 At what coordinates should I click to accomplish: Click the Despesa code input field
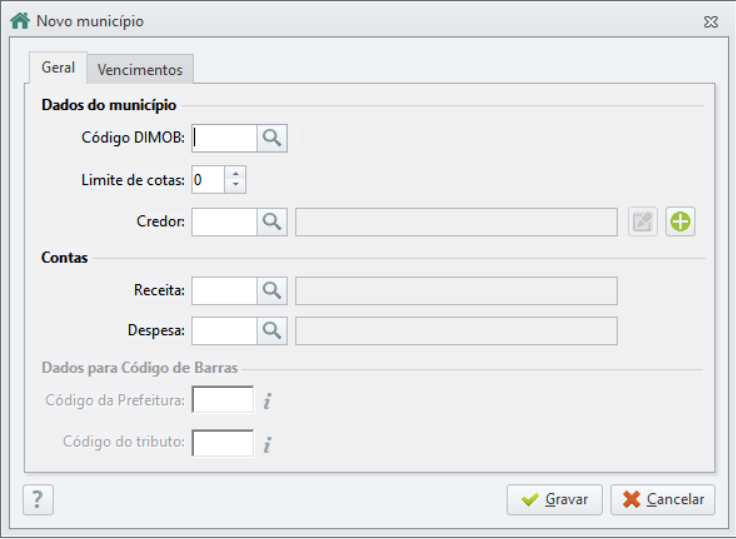coord(224,331)
